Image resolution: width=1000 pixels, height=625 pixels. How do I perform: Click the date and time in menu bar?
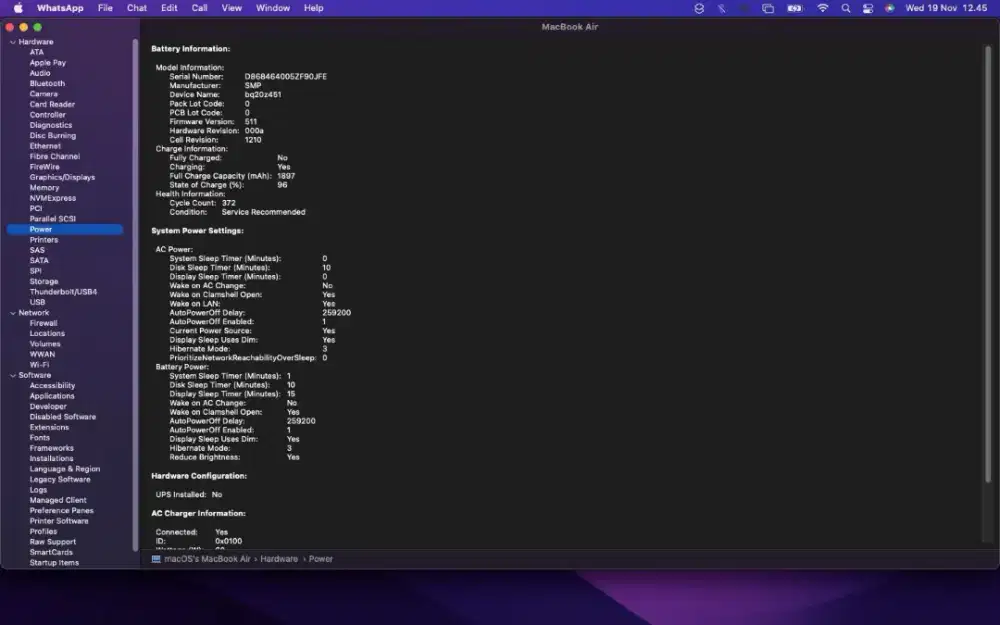946,8
